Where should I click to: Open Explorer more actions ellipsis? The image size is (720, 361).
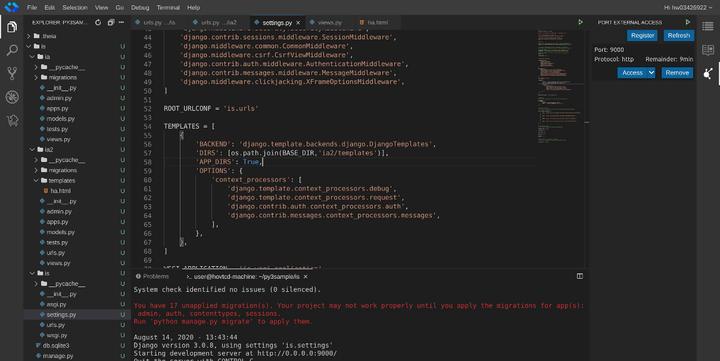click(121, 22)
